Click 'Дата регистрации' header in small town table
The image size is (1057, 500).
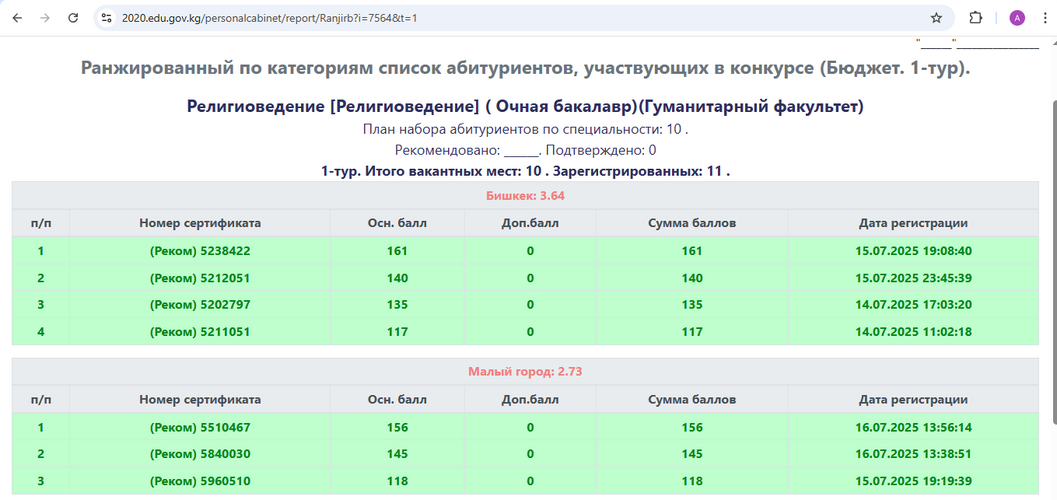[913, 399]
